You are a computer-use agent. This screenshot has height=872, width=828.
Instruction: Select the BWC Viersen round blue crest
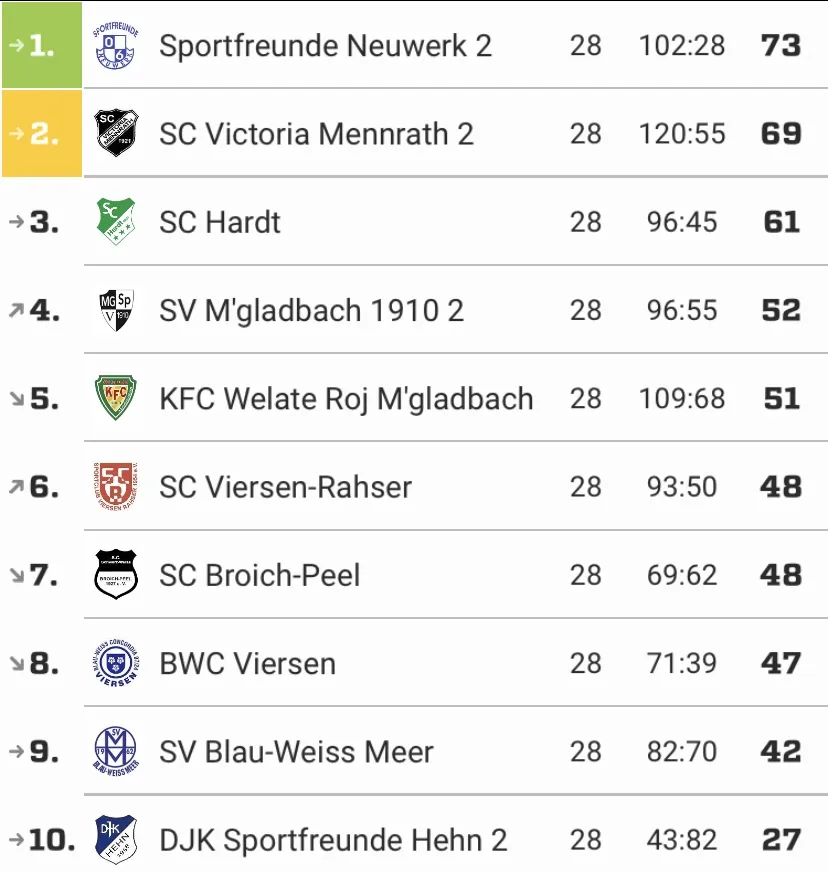click(116, 663)
